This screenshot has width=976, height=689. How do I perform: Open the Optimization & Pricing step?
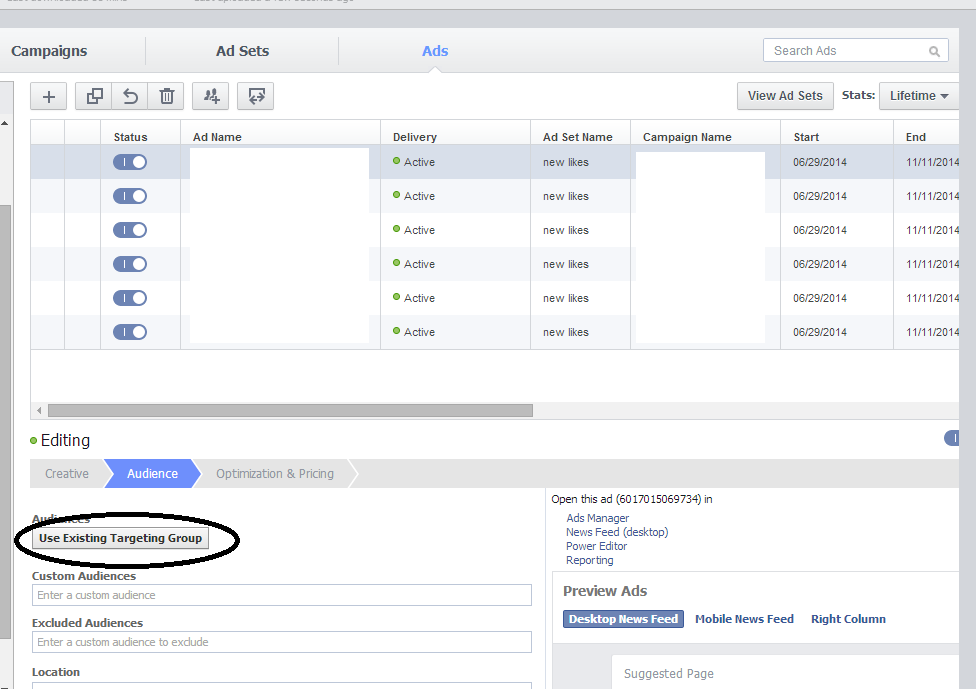pos(274,474)
